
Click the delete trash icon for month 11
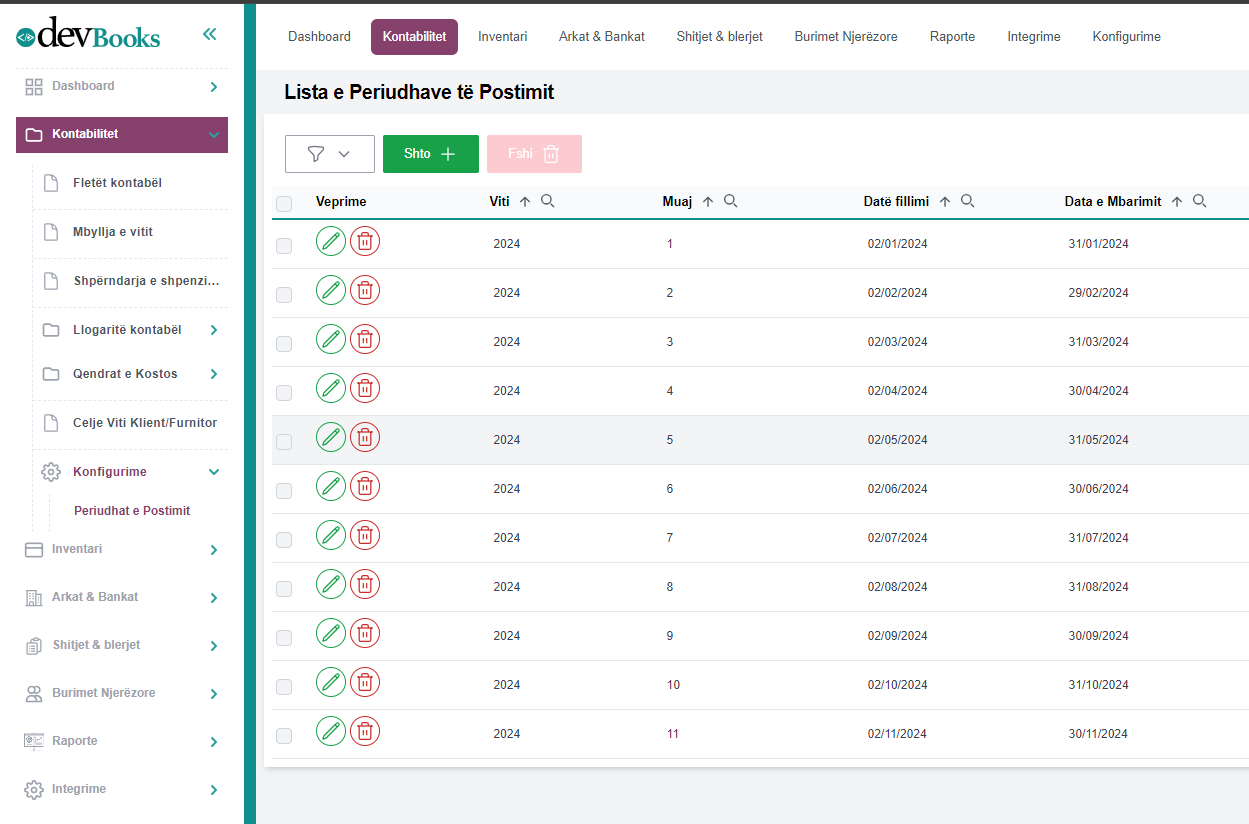[365, 731]
